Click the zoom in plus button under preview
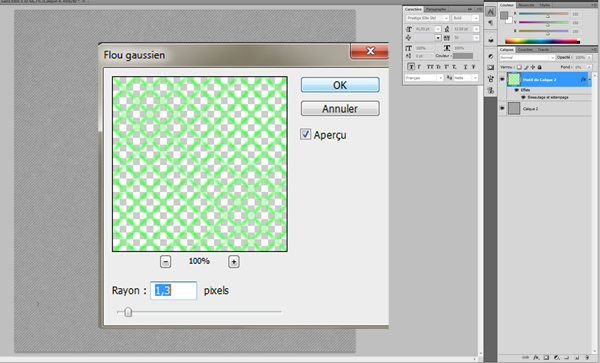This screenshot has width=600, height=363. coord(234,262)
